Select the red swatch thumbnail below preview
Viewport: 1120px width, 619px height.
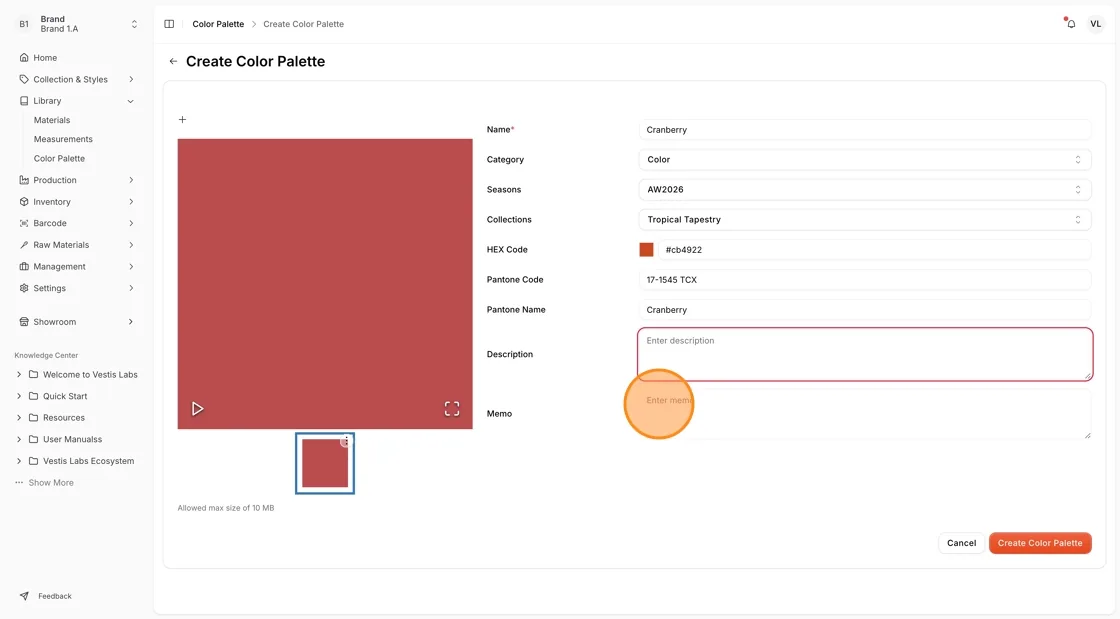point(325,463)
